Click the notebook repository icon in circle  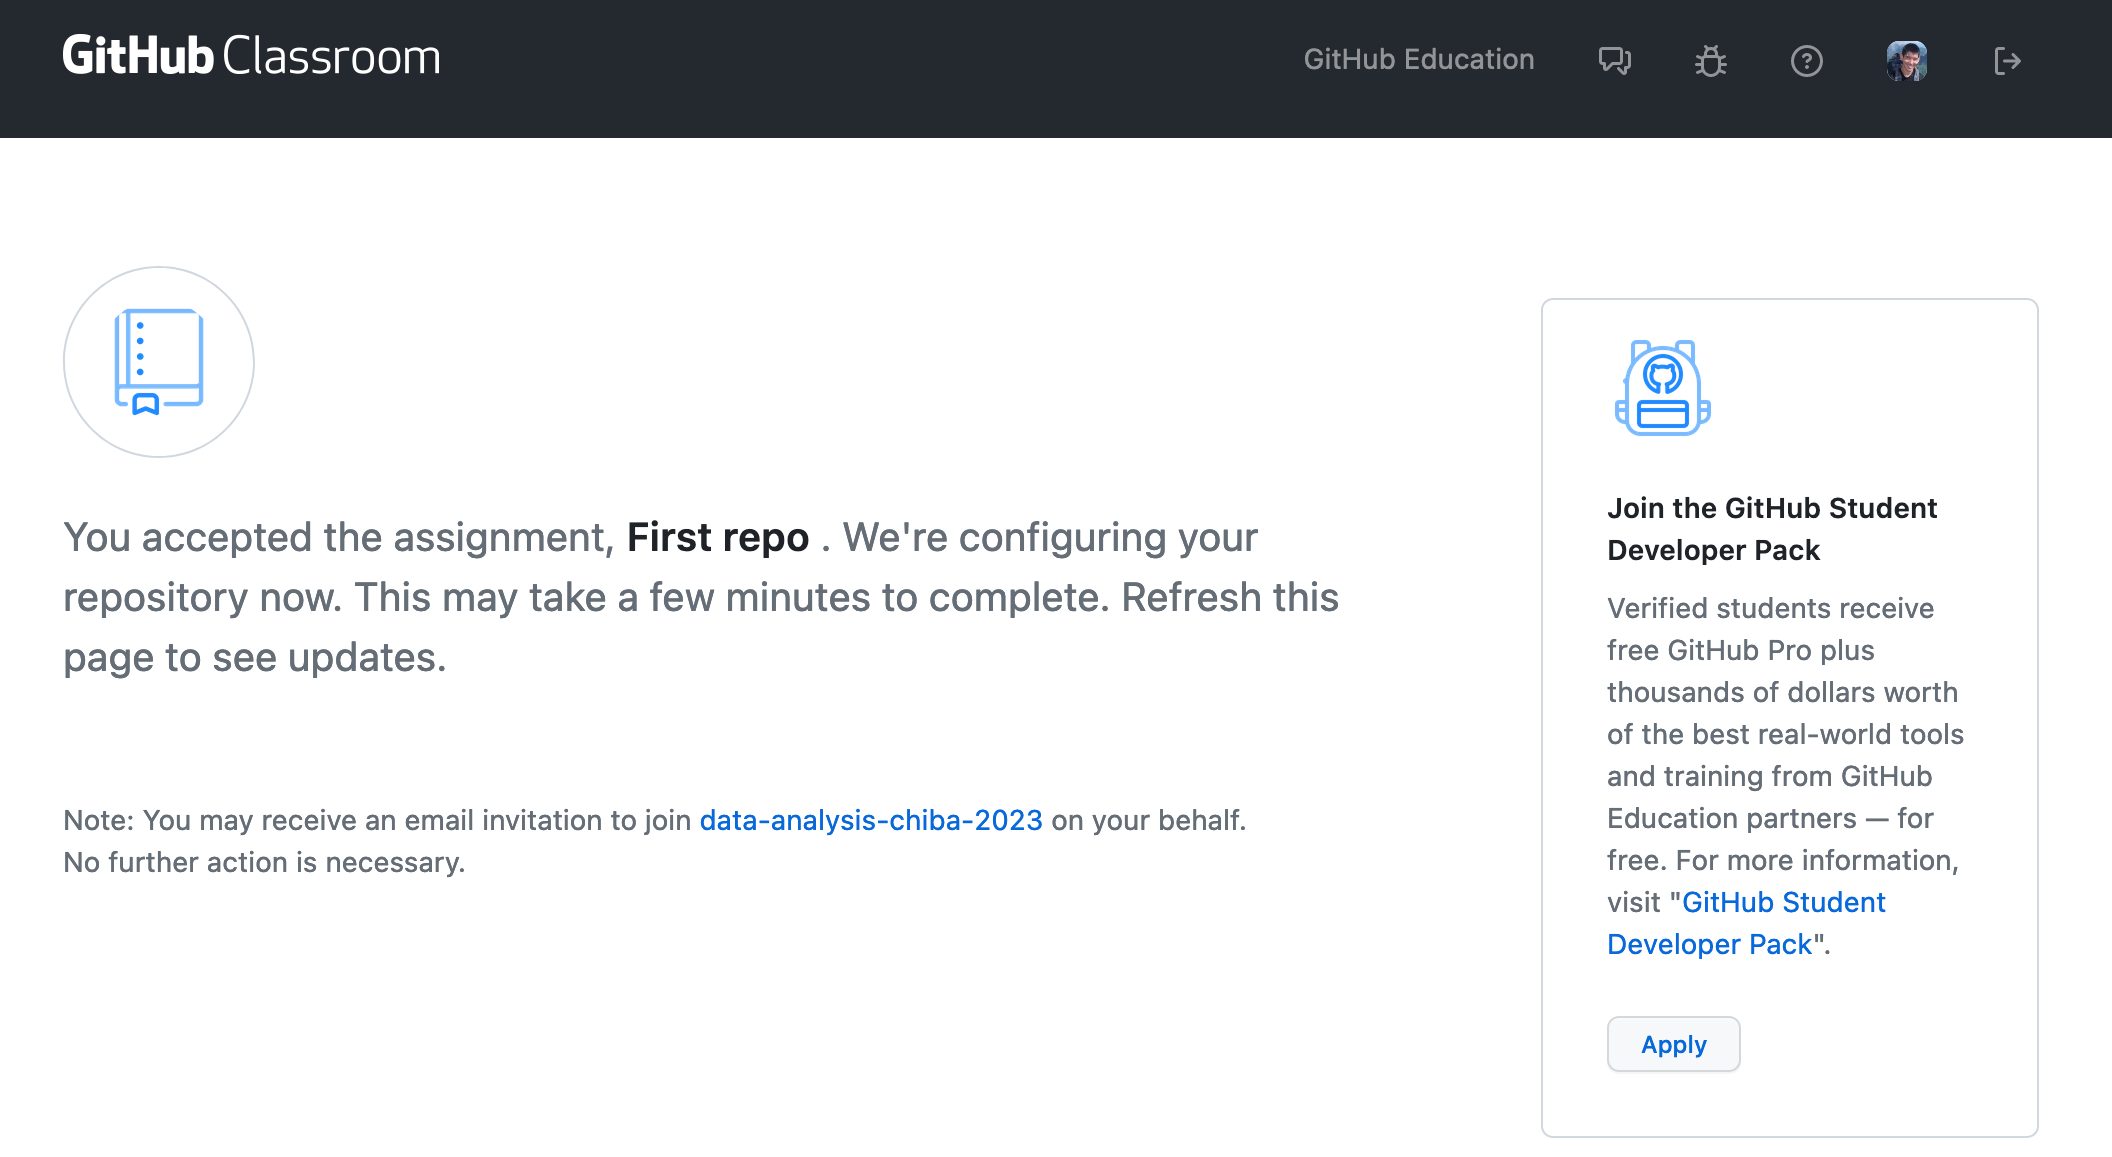[x=159, y=362]
